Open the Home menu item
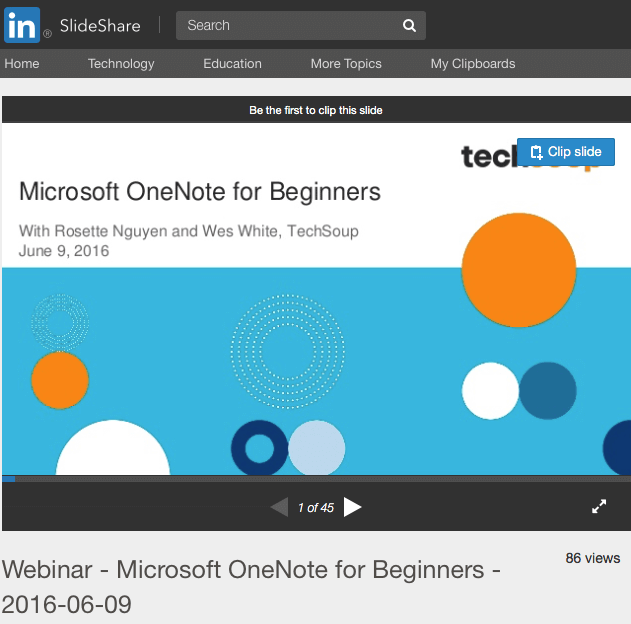This screenshot has height=624, width=631. [22, 64]
